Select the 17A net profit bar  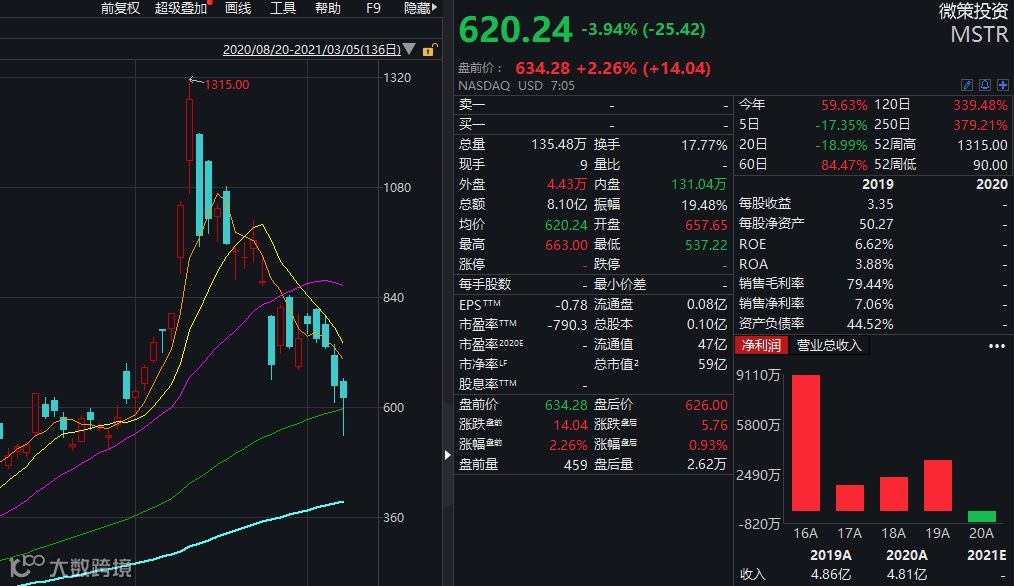(850, 498)
